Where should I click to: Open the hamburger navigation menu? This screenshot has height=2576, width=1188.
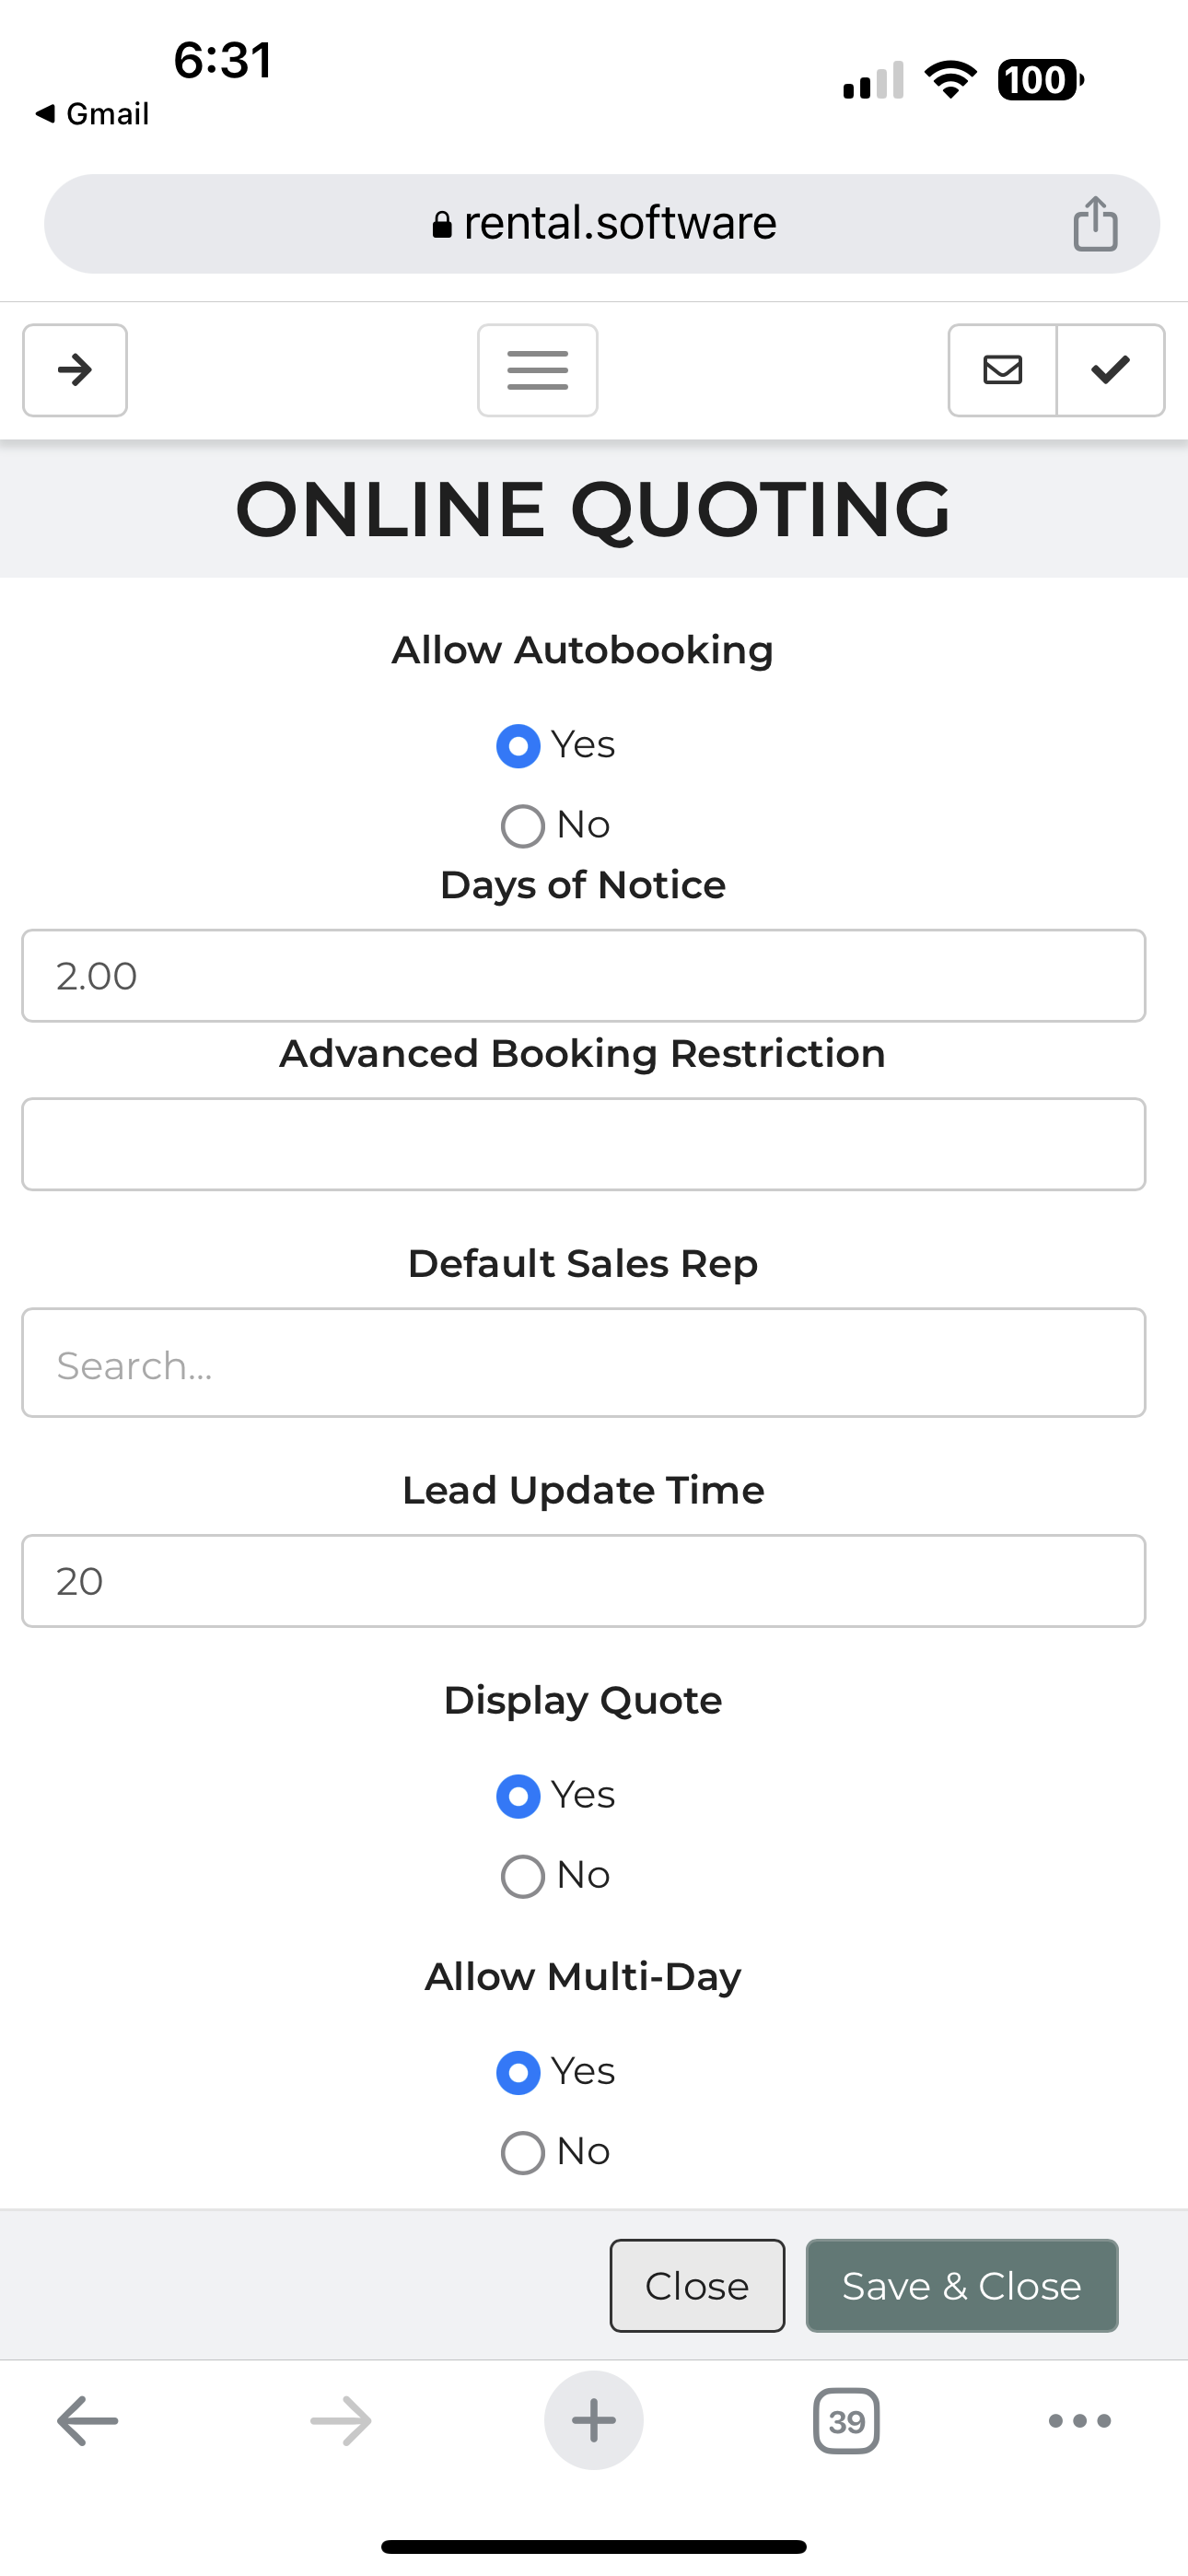pyautogui.click(x=537, y=370)
